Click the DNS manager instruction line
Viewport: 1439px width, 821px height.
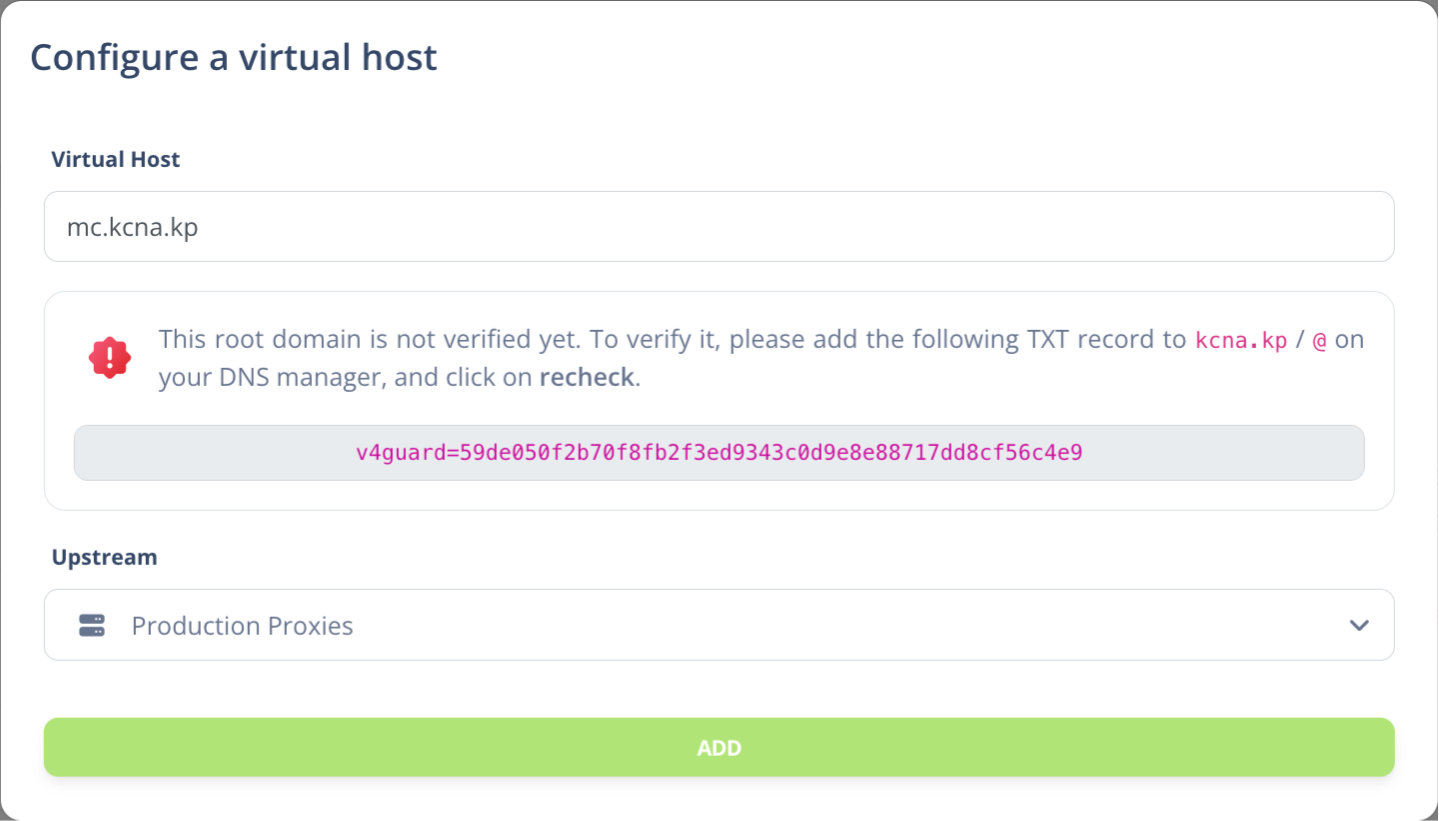pos(398,378)
